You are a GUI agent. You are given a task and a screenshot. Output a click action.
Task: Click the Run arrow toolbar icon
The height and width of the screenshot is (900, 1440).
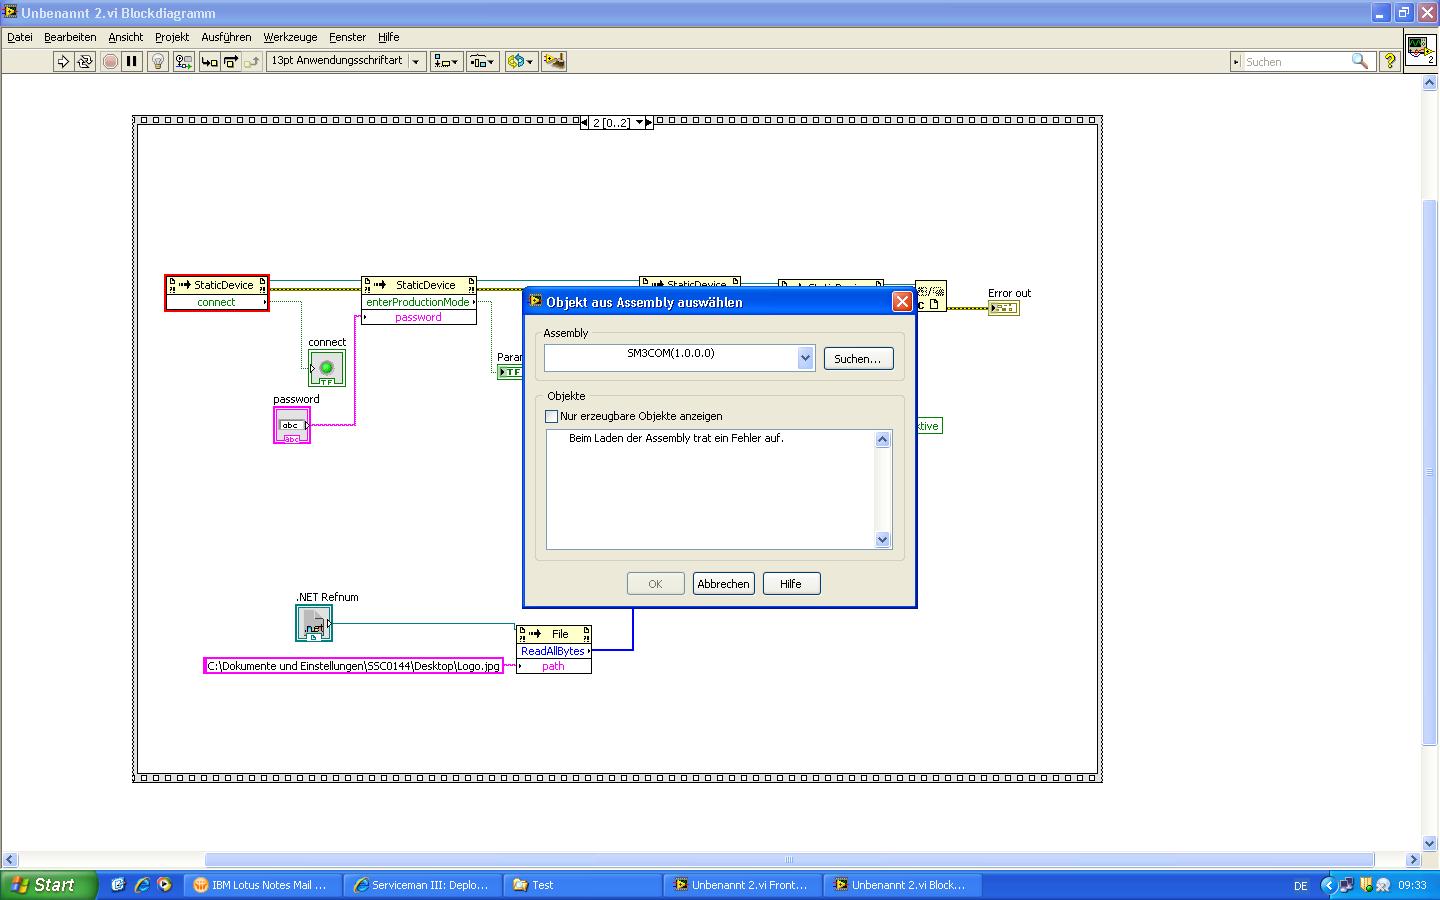tap(63, 62)
